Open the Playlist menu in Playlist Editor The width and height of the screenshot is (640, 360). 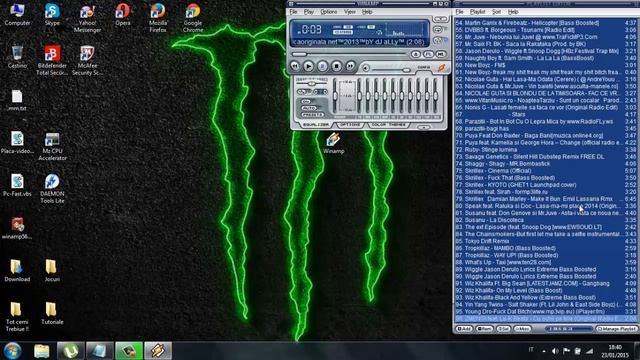pos(478,12)
